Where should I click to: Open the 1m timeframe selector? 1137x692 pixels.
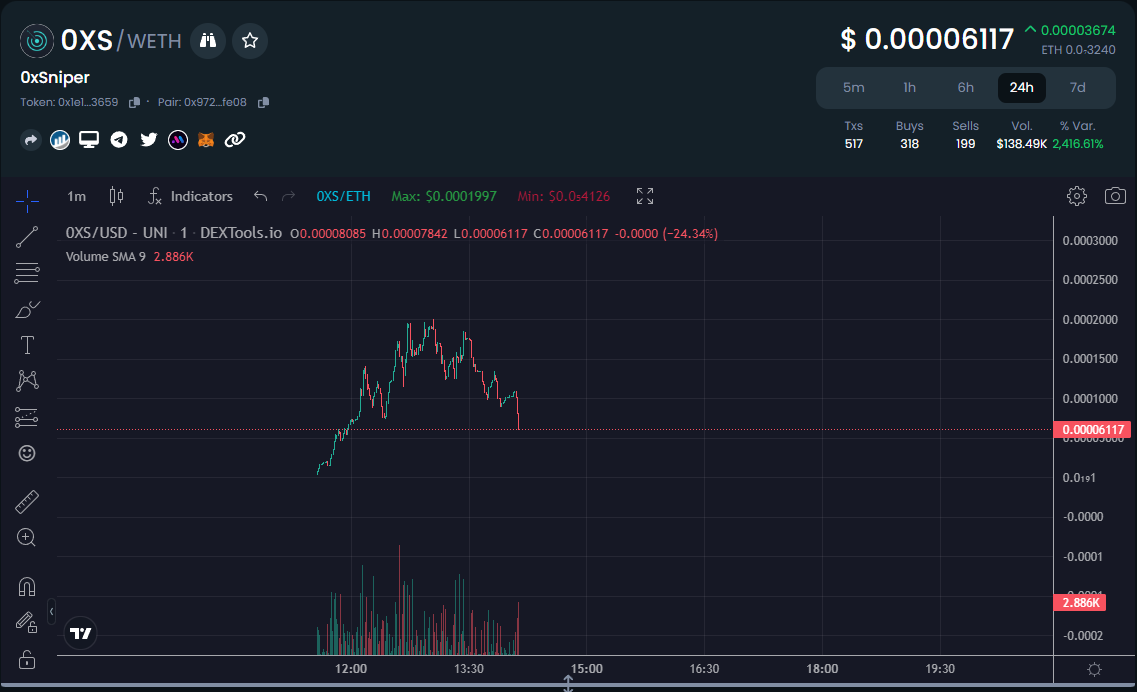click(x=76, y=196)
